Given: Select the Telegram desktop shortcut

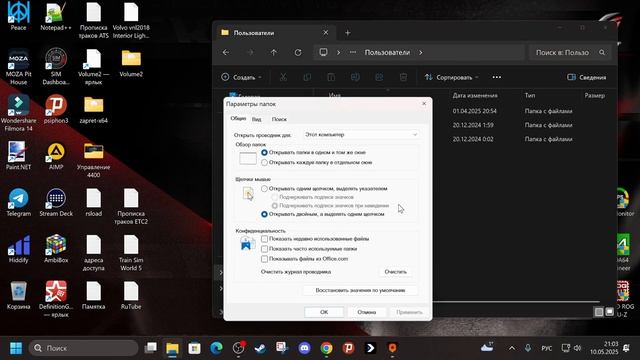Looking at the screenshot, I should (18, 202).
